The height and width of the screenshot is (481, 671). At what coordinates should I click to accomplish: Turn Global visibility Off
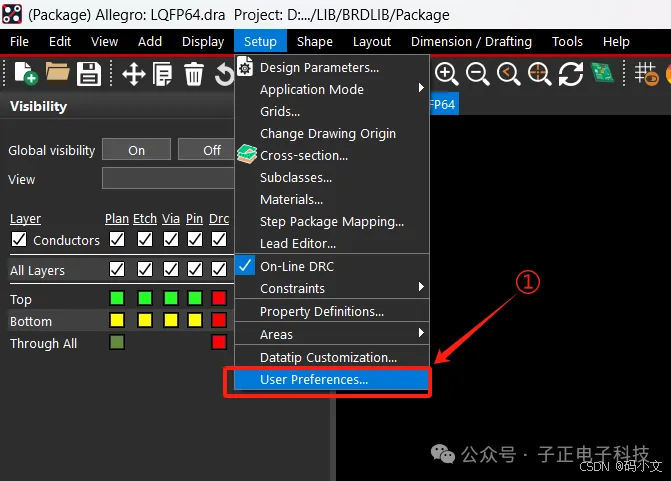coord(206,150)
